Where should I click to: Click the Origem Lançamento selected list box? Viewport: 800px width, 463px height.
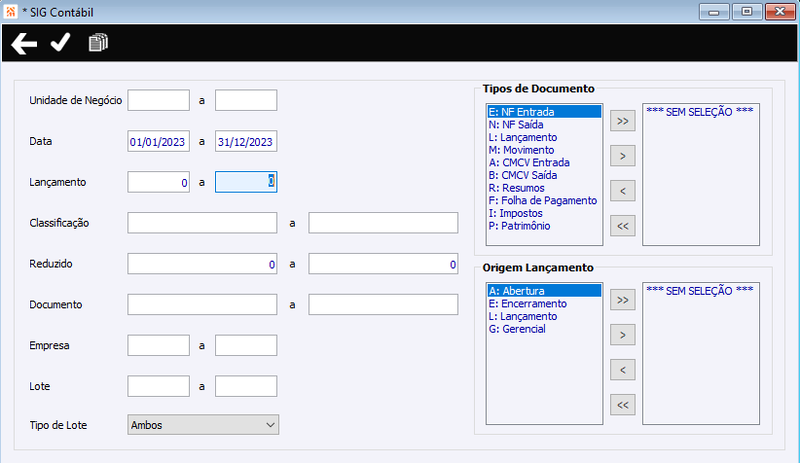[x=701, y=353]
